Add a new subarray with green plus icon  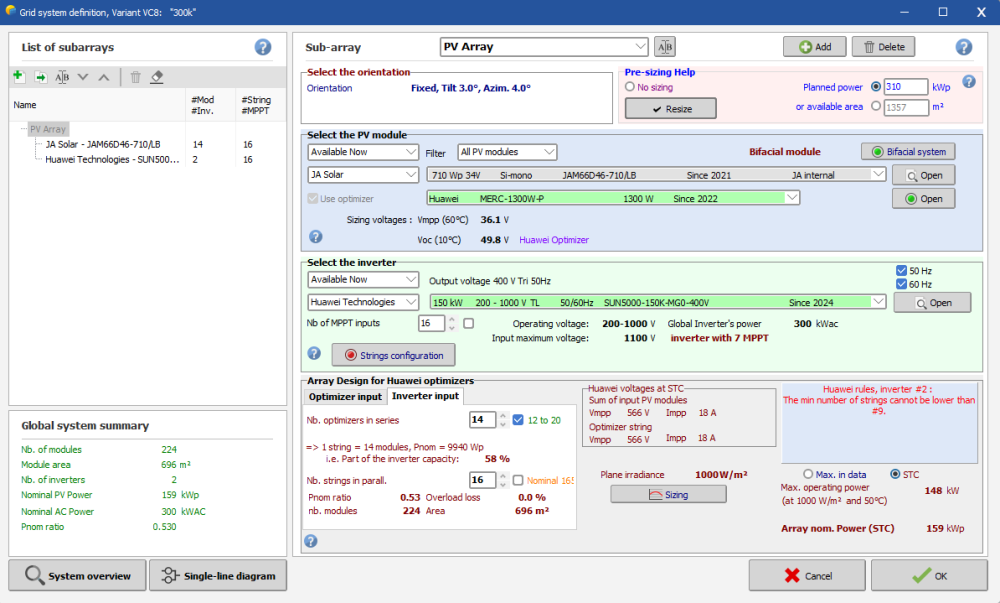19,77
